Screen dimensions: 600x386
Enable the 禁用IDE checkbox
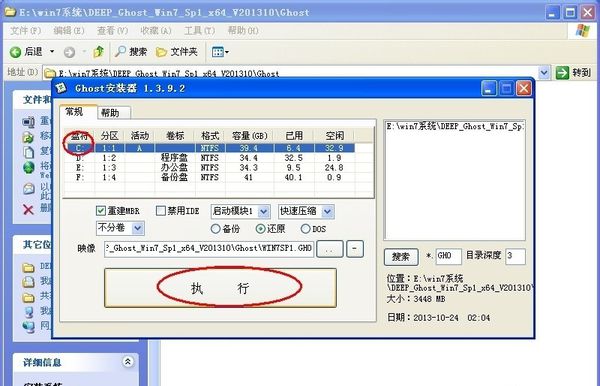click(x=161, y=211)
